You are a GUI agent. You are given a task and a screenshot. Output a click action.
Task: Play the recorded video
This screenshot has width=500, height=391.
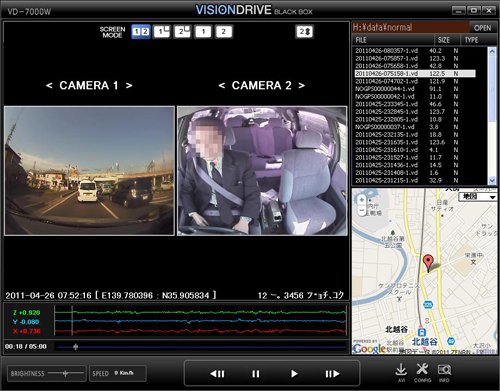pyautogui.click(x=294, y=374)
